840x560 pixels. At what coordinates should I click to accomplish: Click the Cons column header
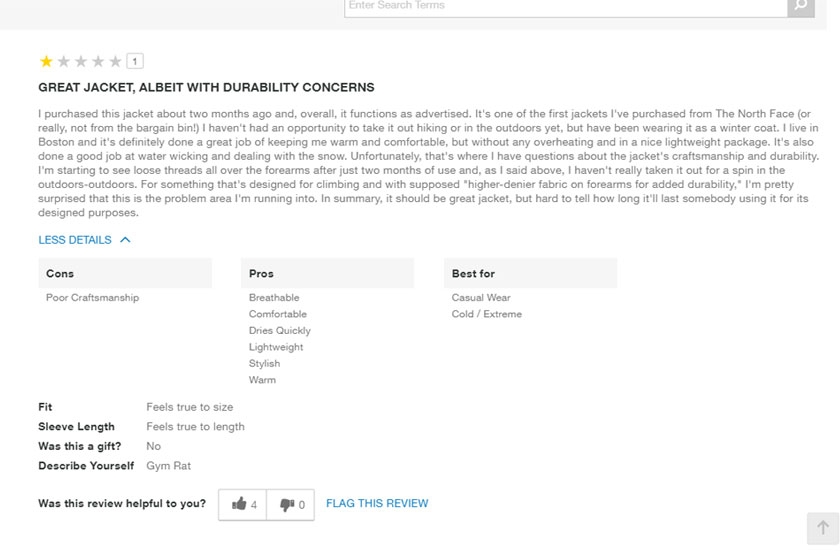pyautogui.click(x=60, y=273)
